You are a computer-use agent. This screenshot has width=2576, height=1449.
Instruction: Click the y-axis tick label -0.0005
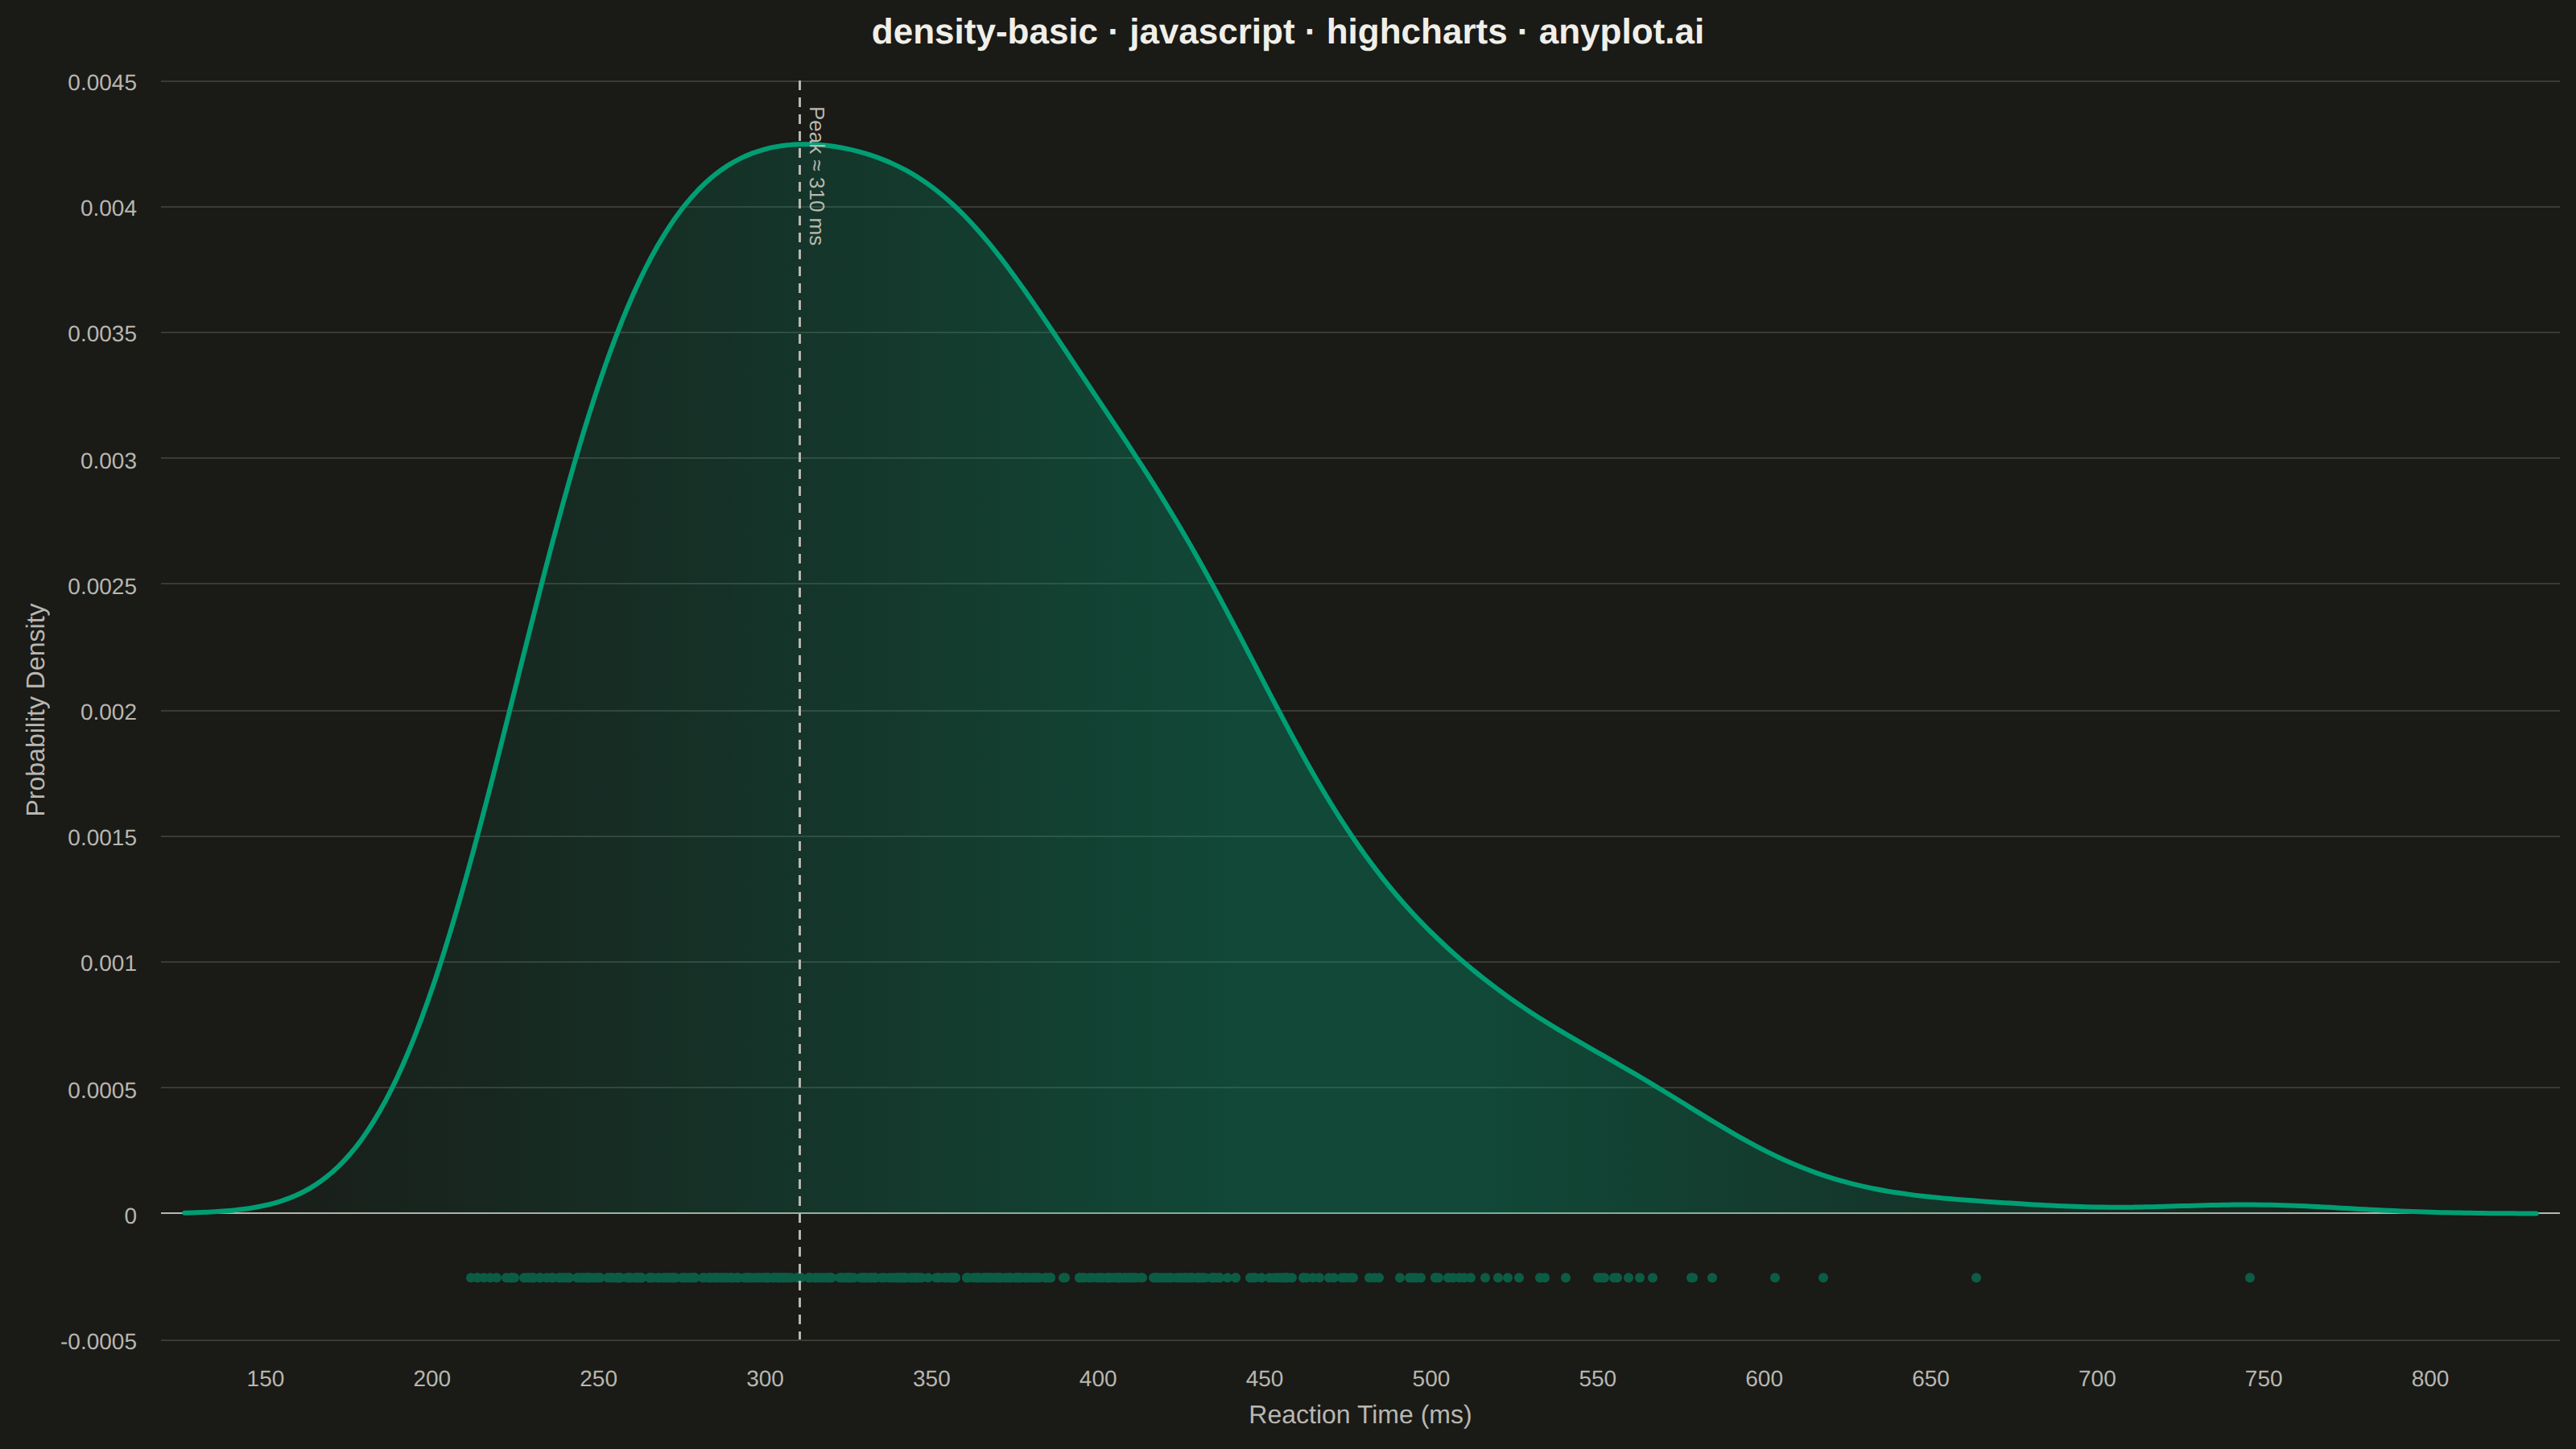coord(98,1342)
